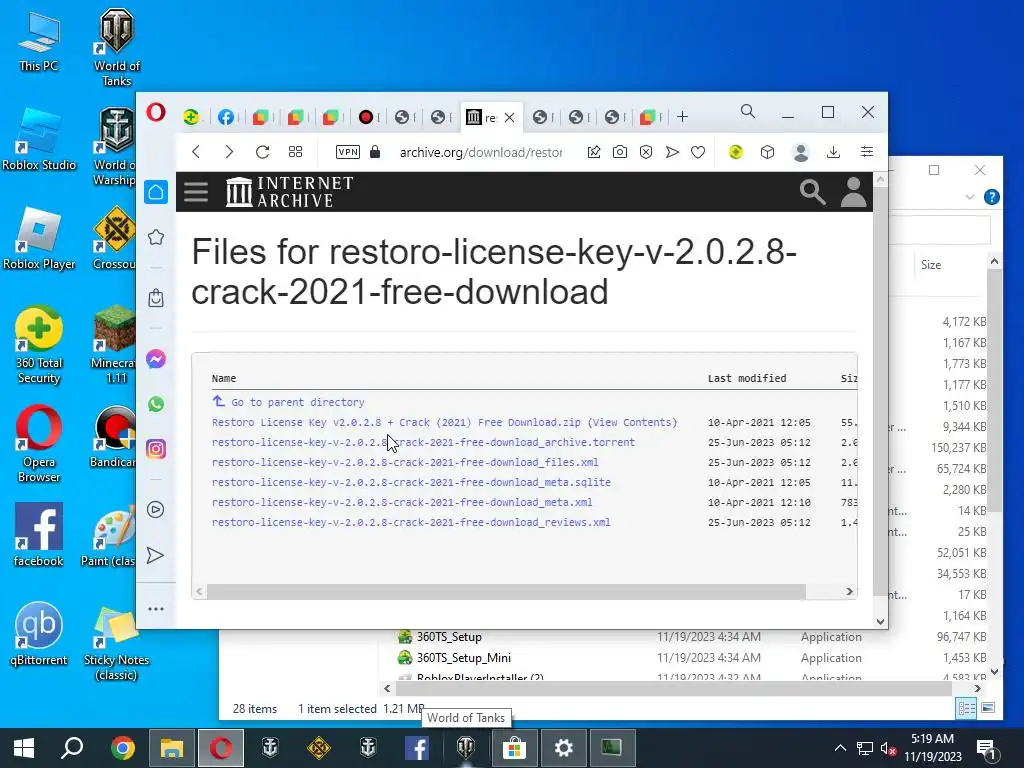Open sidebar three-dots setup
This screenshot has height=768, width=1024.
(155, 609)
